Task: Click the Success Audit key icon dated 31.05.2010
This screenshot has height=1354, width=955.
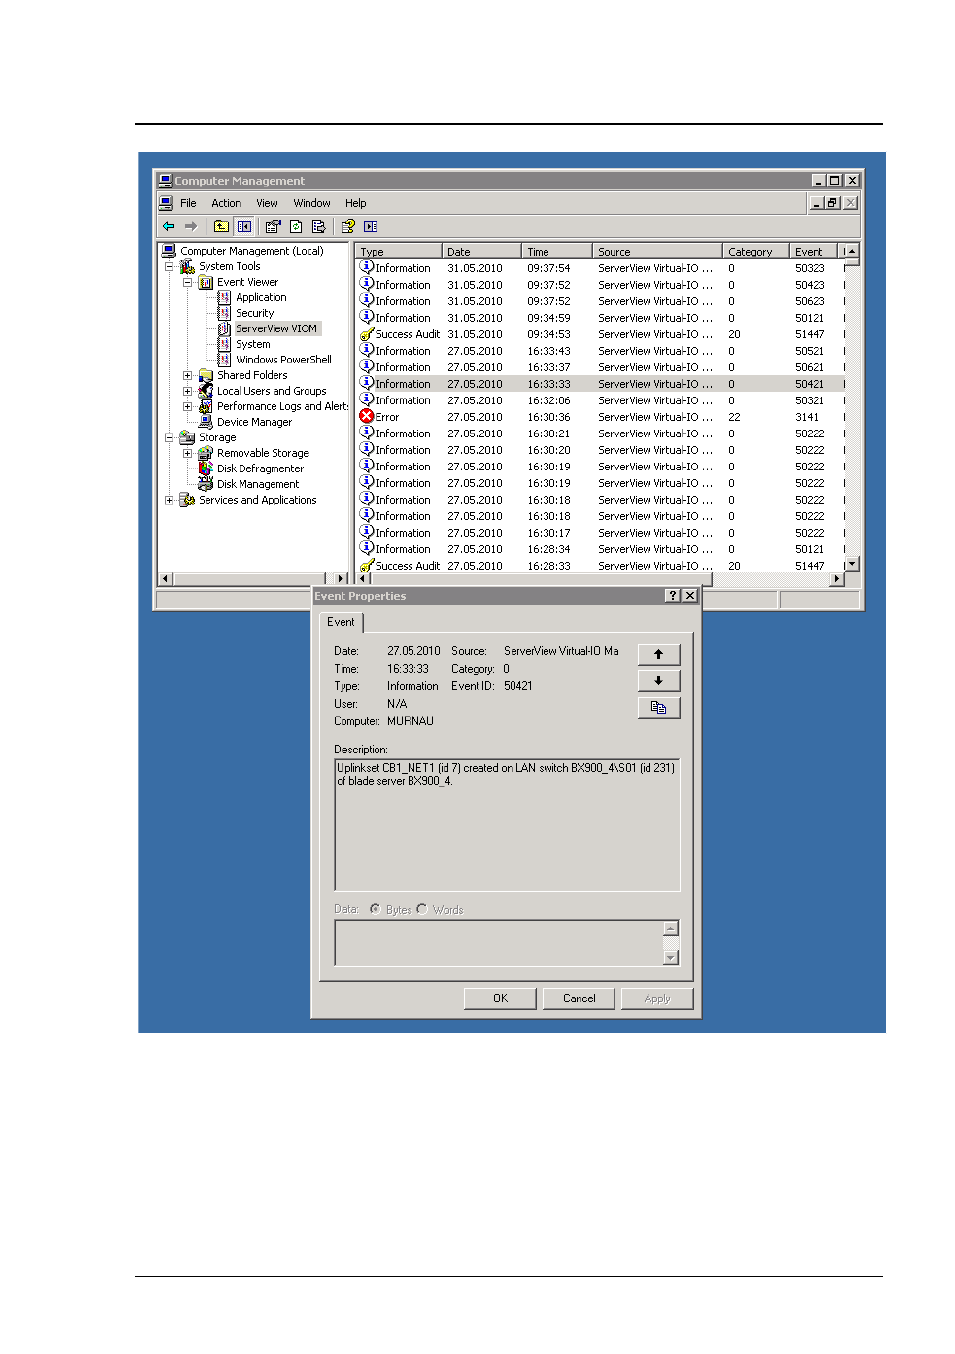Action: (367, 334)
